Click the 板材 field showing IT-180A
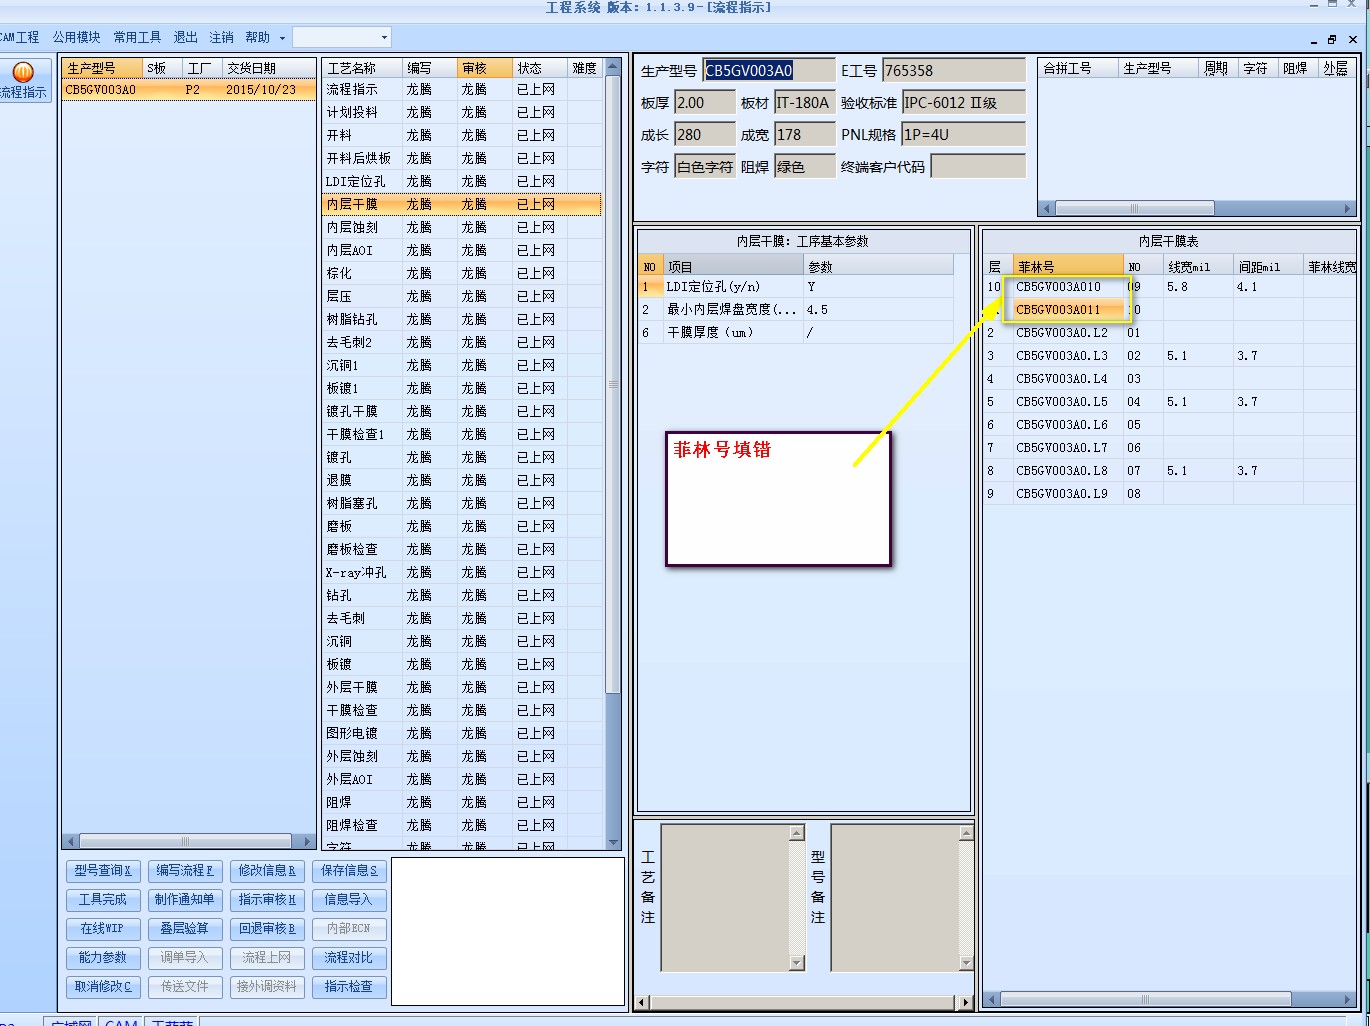 pos(804,102)
